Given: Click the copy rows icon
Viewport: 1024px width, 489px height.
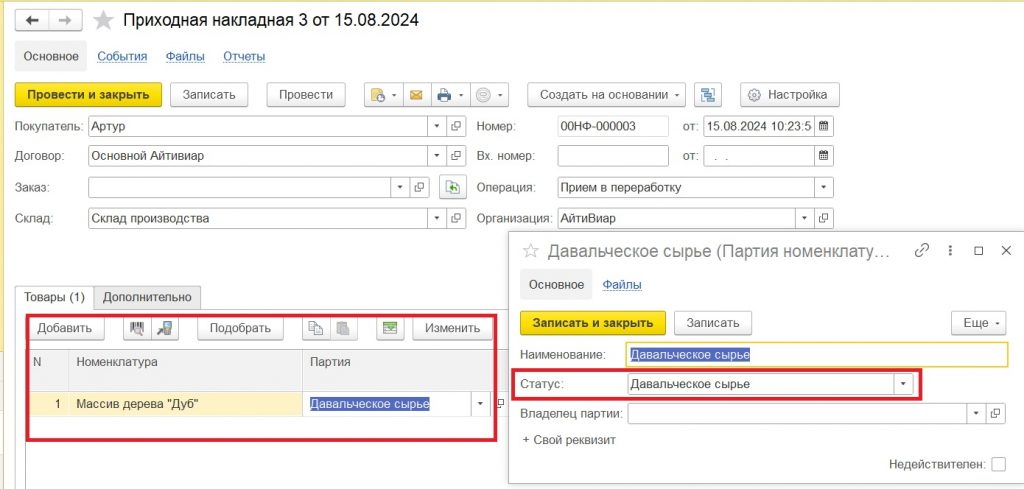Looking at the screenshot, I should (x=315, y=328).
